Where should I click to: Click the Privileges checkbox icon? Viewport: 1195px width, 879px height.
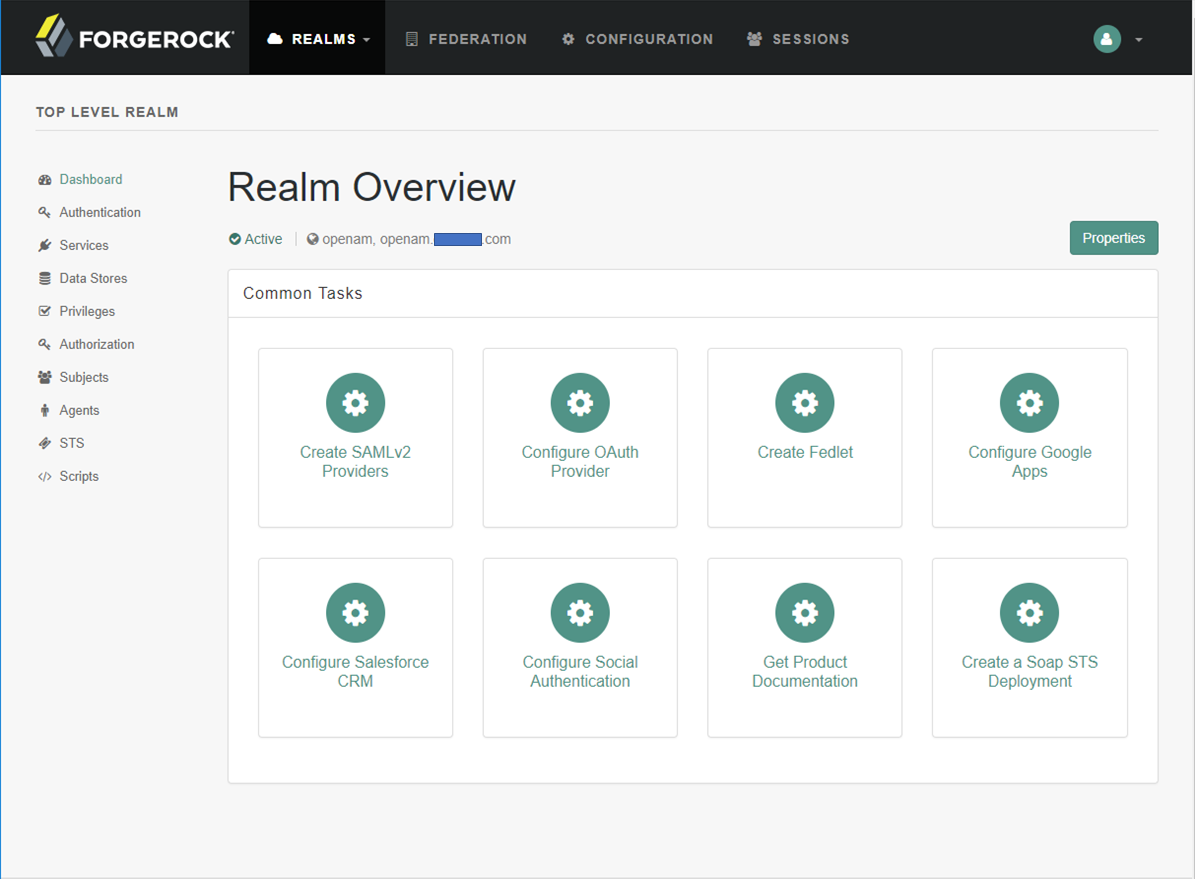click(44, 312)
